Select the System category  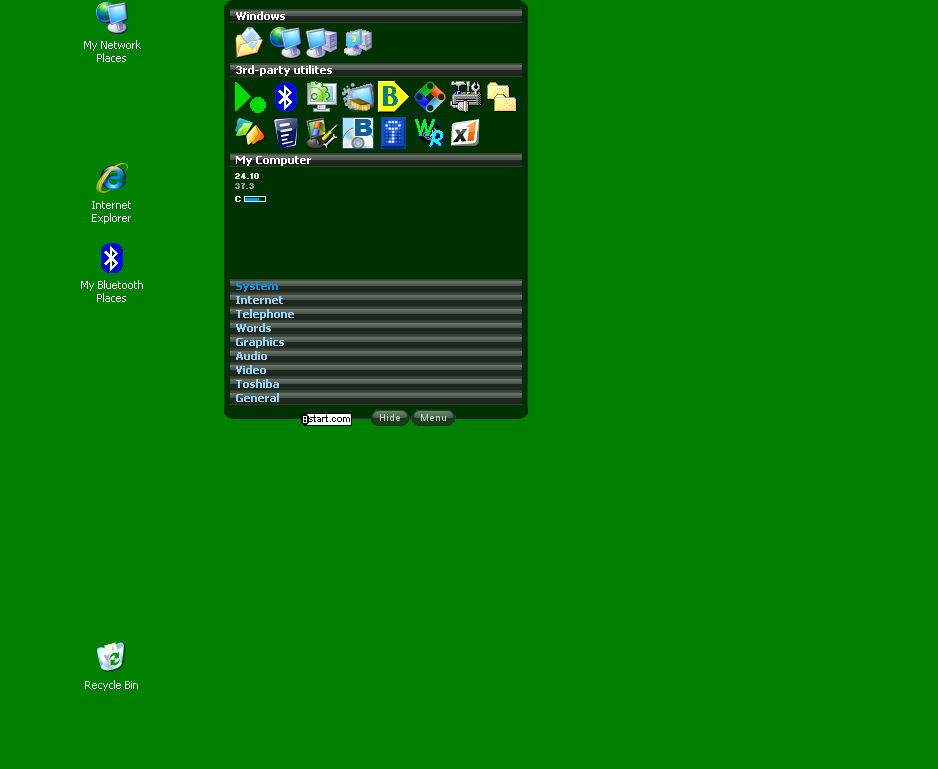376,286
